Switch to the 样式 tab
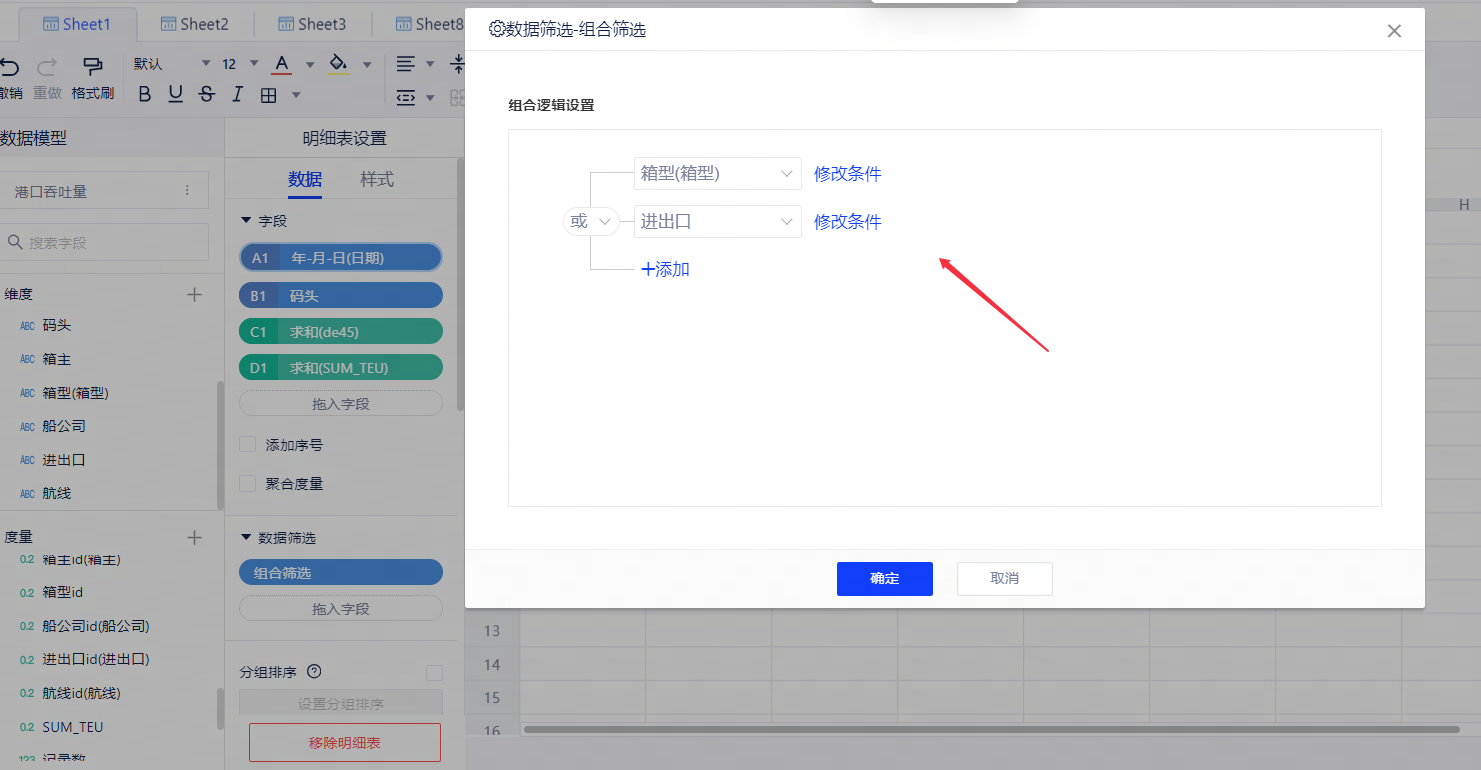Image resolution: width=1481 pixels, height=770 pixels. click(x=377, y=179)
